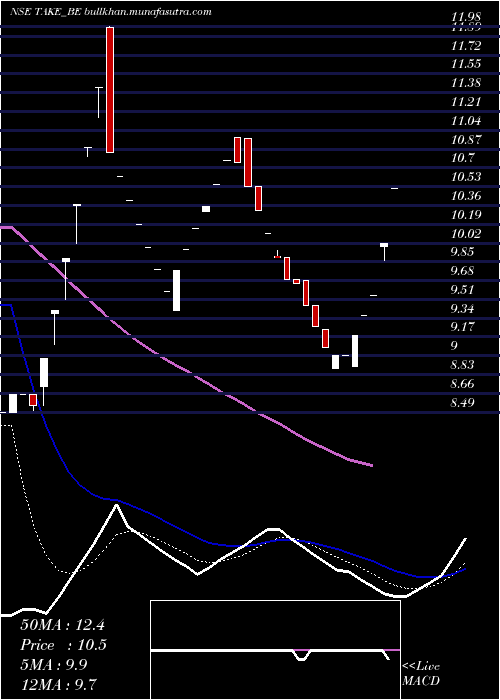500x700 pixels.
Task: Click the 11.04 price axis label
Action: pyautogui.click(x=466, y=121)
